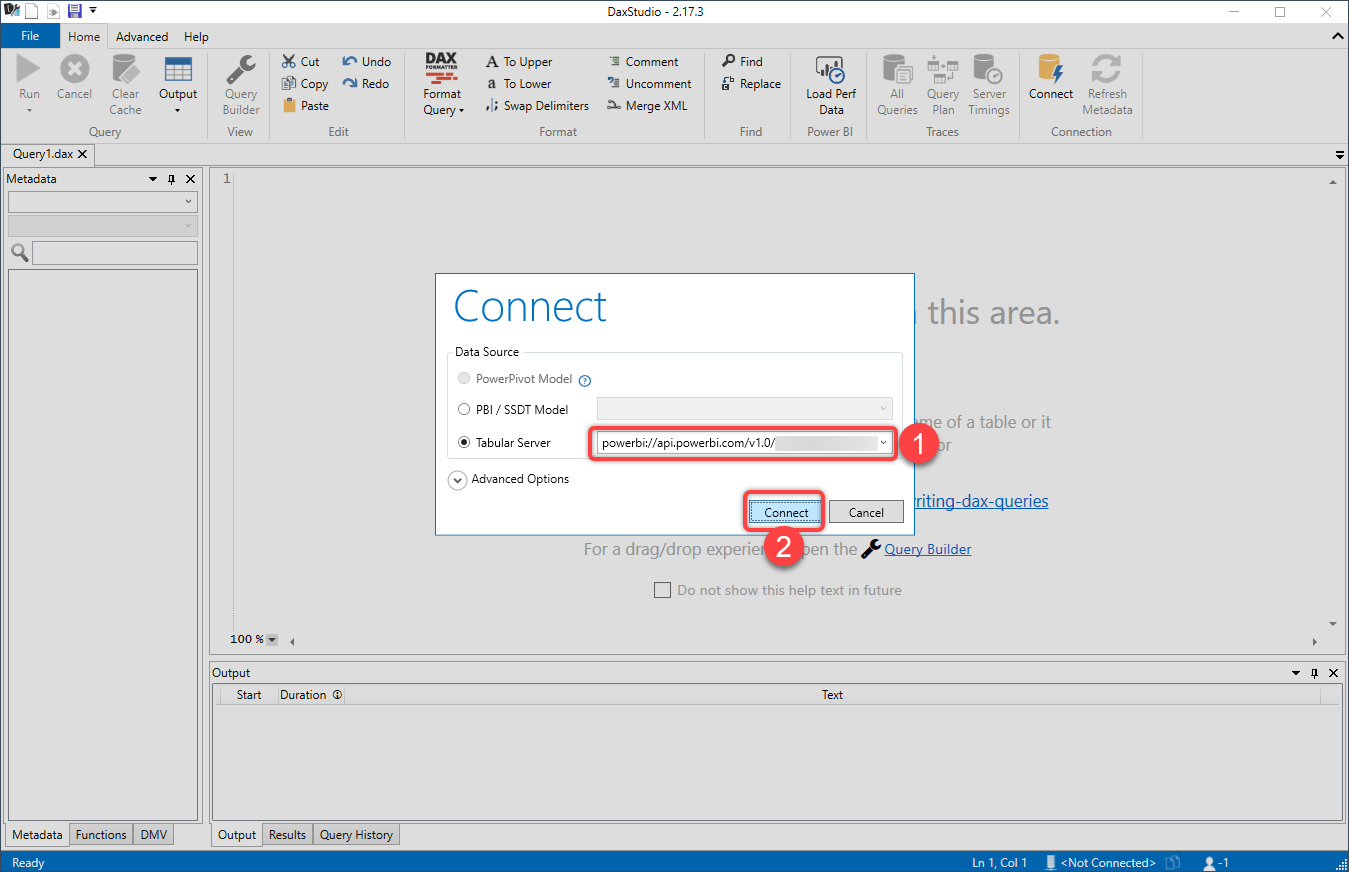Click the DAX Format Query icon
The image size is (1349, 872).
[441, 69]
